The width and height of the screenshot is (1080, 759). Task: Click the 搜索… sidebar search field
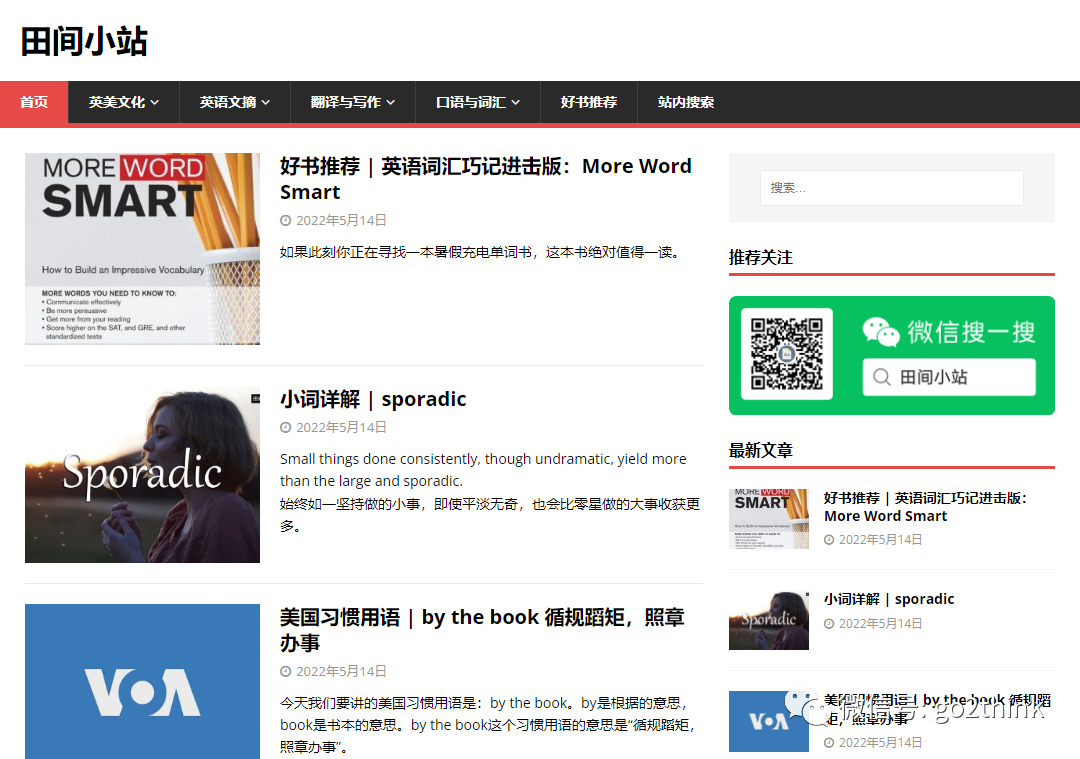click(x=890, y=187)
